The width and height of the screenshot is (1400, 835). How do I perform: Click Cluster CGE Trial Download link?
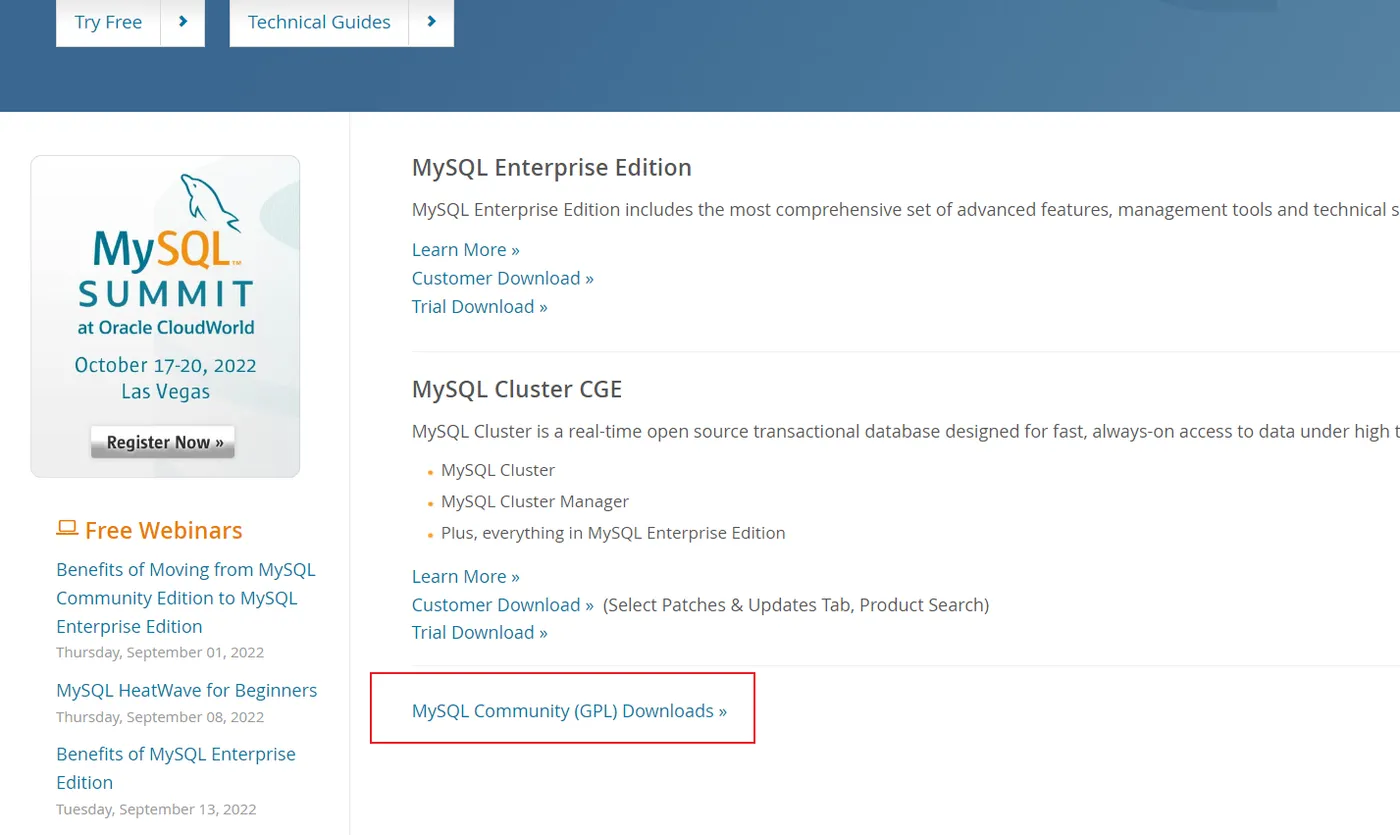479,632
